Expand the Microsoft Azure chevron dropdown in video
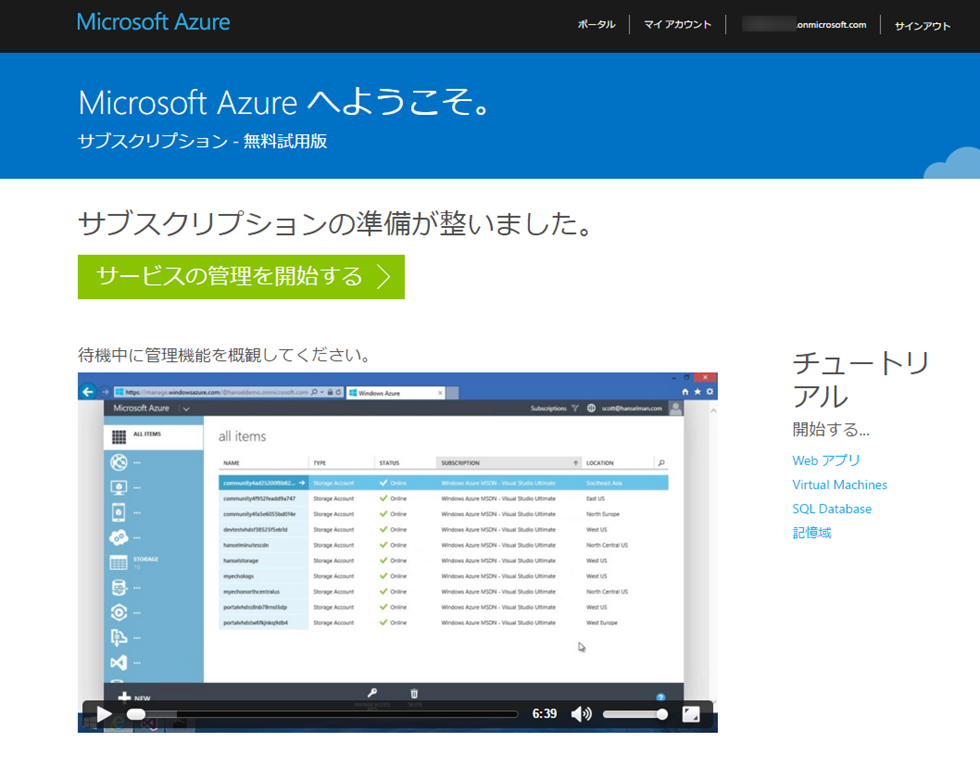Screen dimensions: 980x768 186,409
